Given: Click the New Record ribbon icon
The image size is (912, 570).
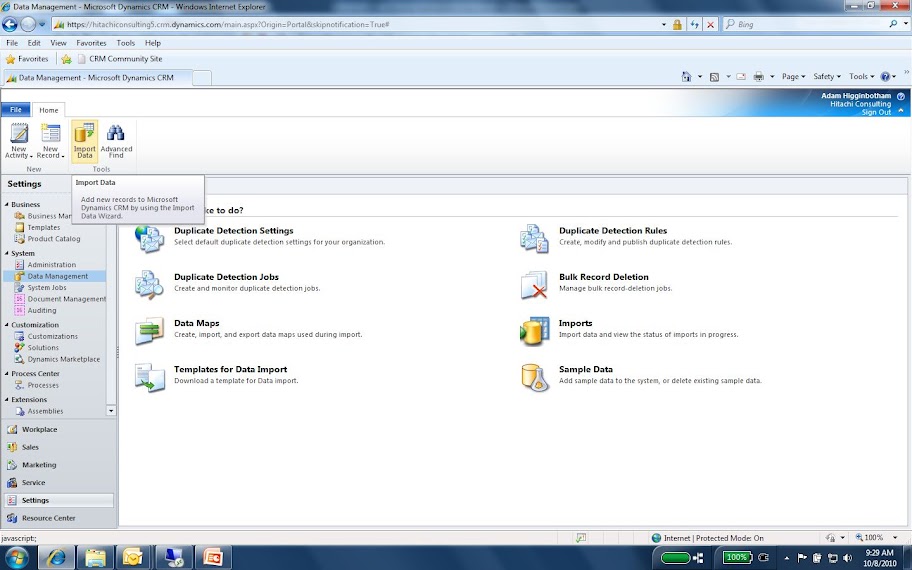Looking at the screenshot, I should click(51, 133).
